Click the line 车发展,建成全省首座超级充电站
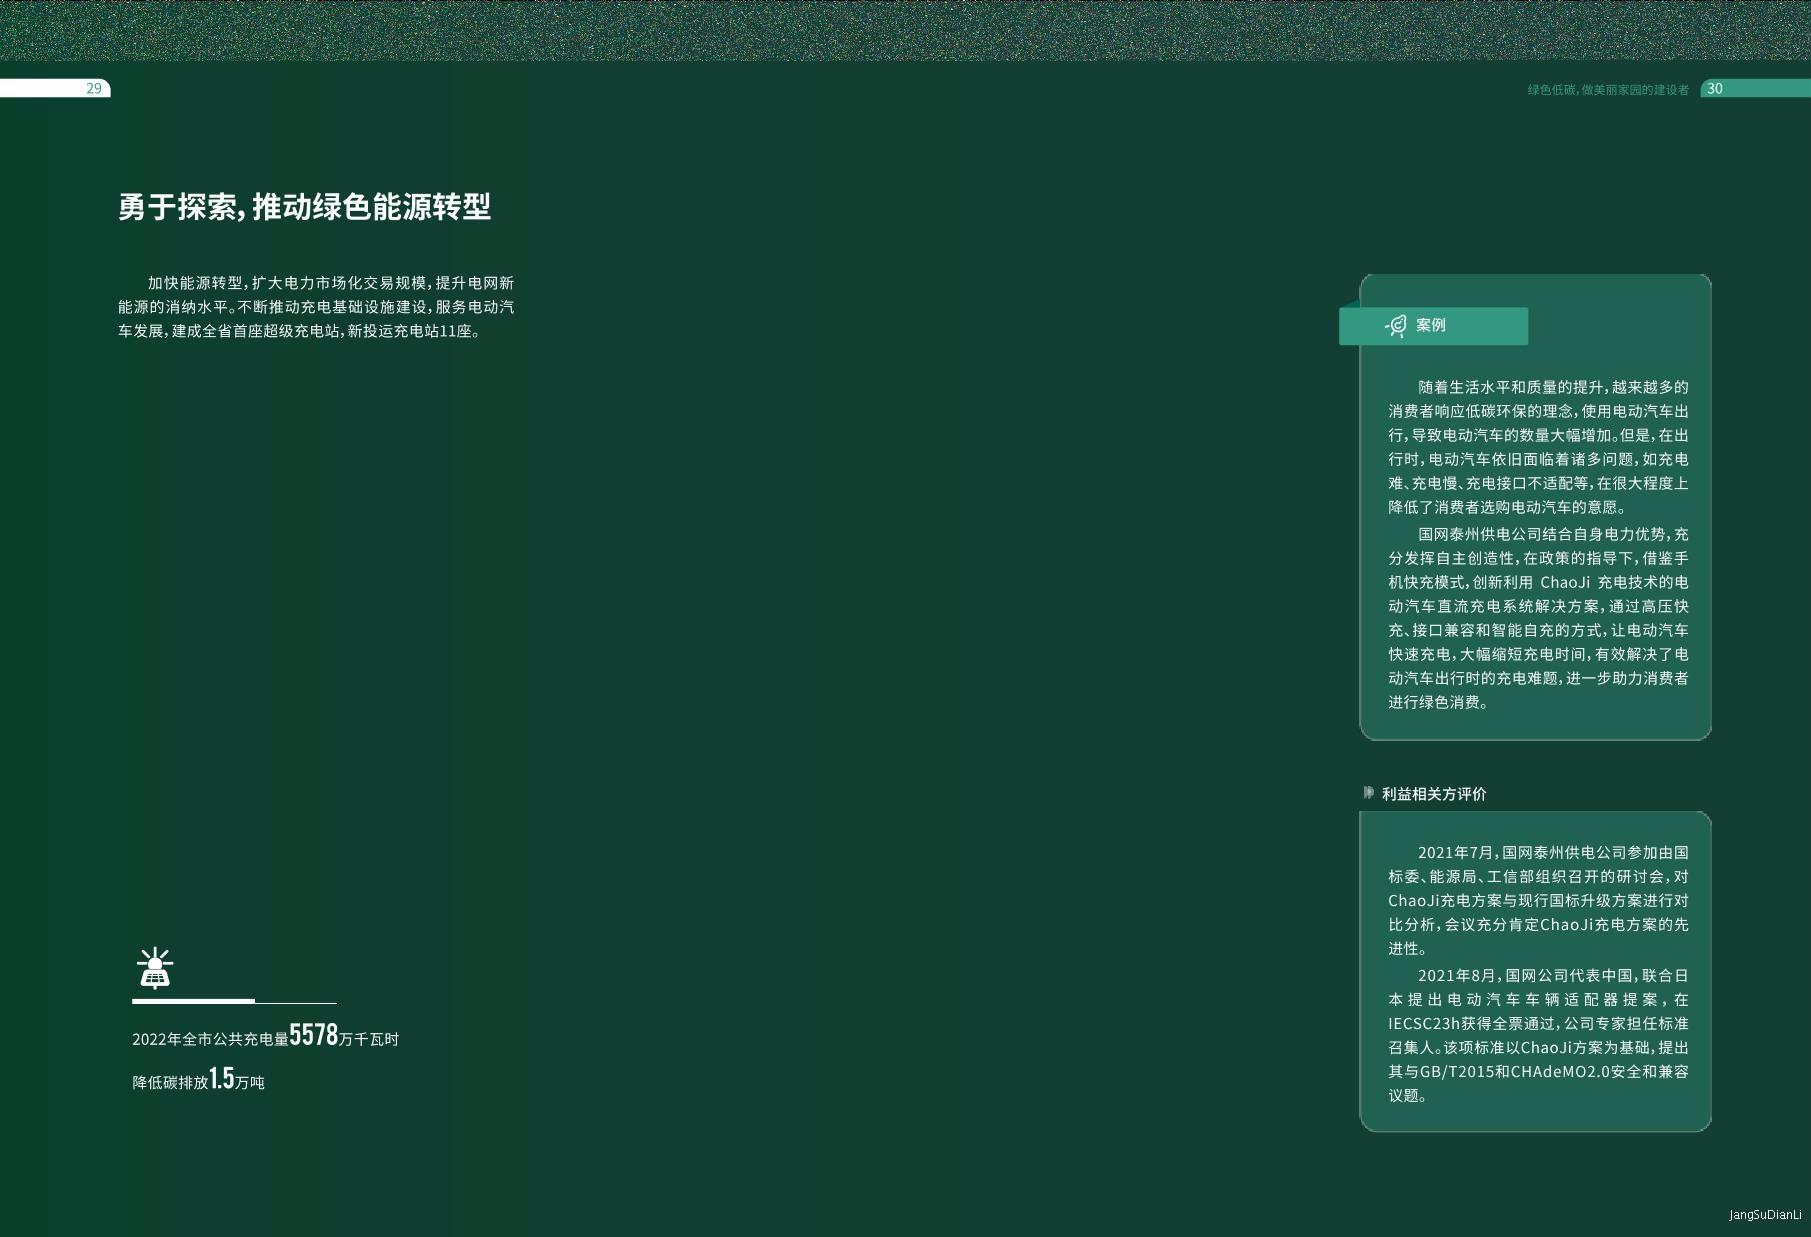Screen dimensions: 1811x1237 pyautogui.click(x=300, y=331)
